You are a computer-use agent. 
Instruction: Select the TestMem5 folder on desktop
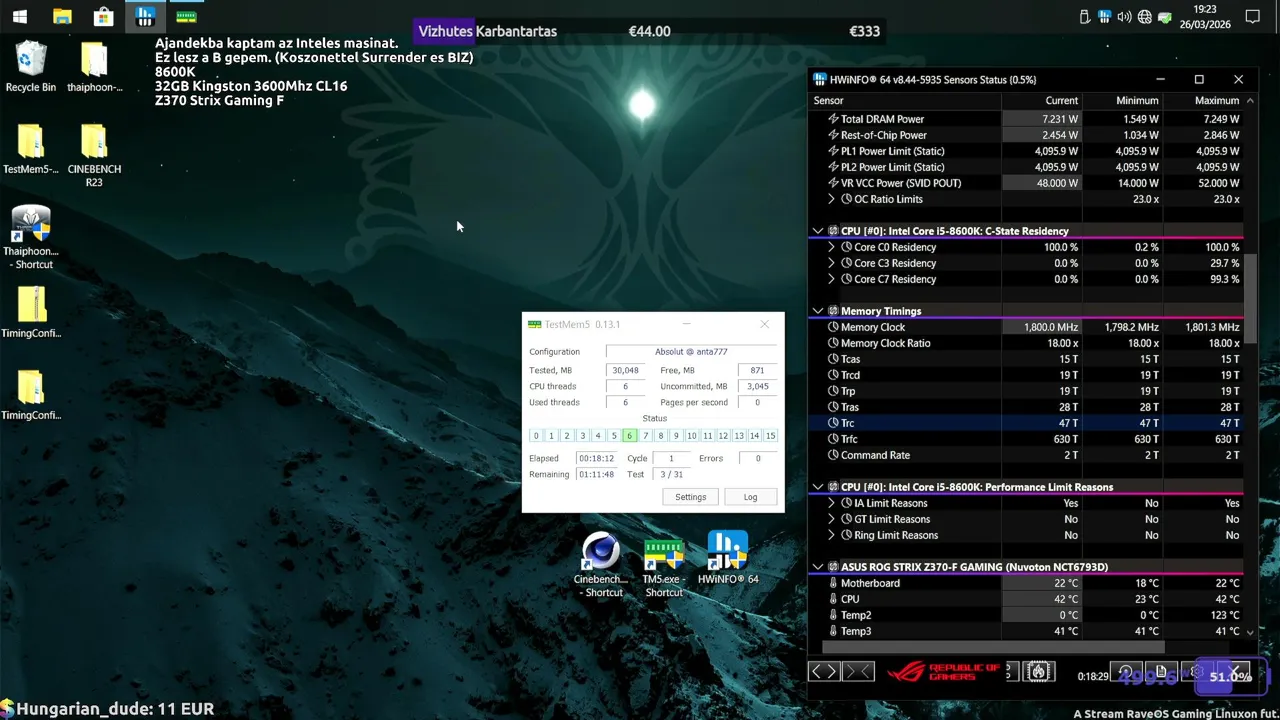click(31, 149)
